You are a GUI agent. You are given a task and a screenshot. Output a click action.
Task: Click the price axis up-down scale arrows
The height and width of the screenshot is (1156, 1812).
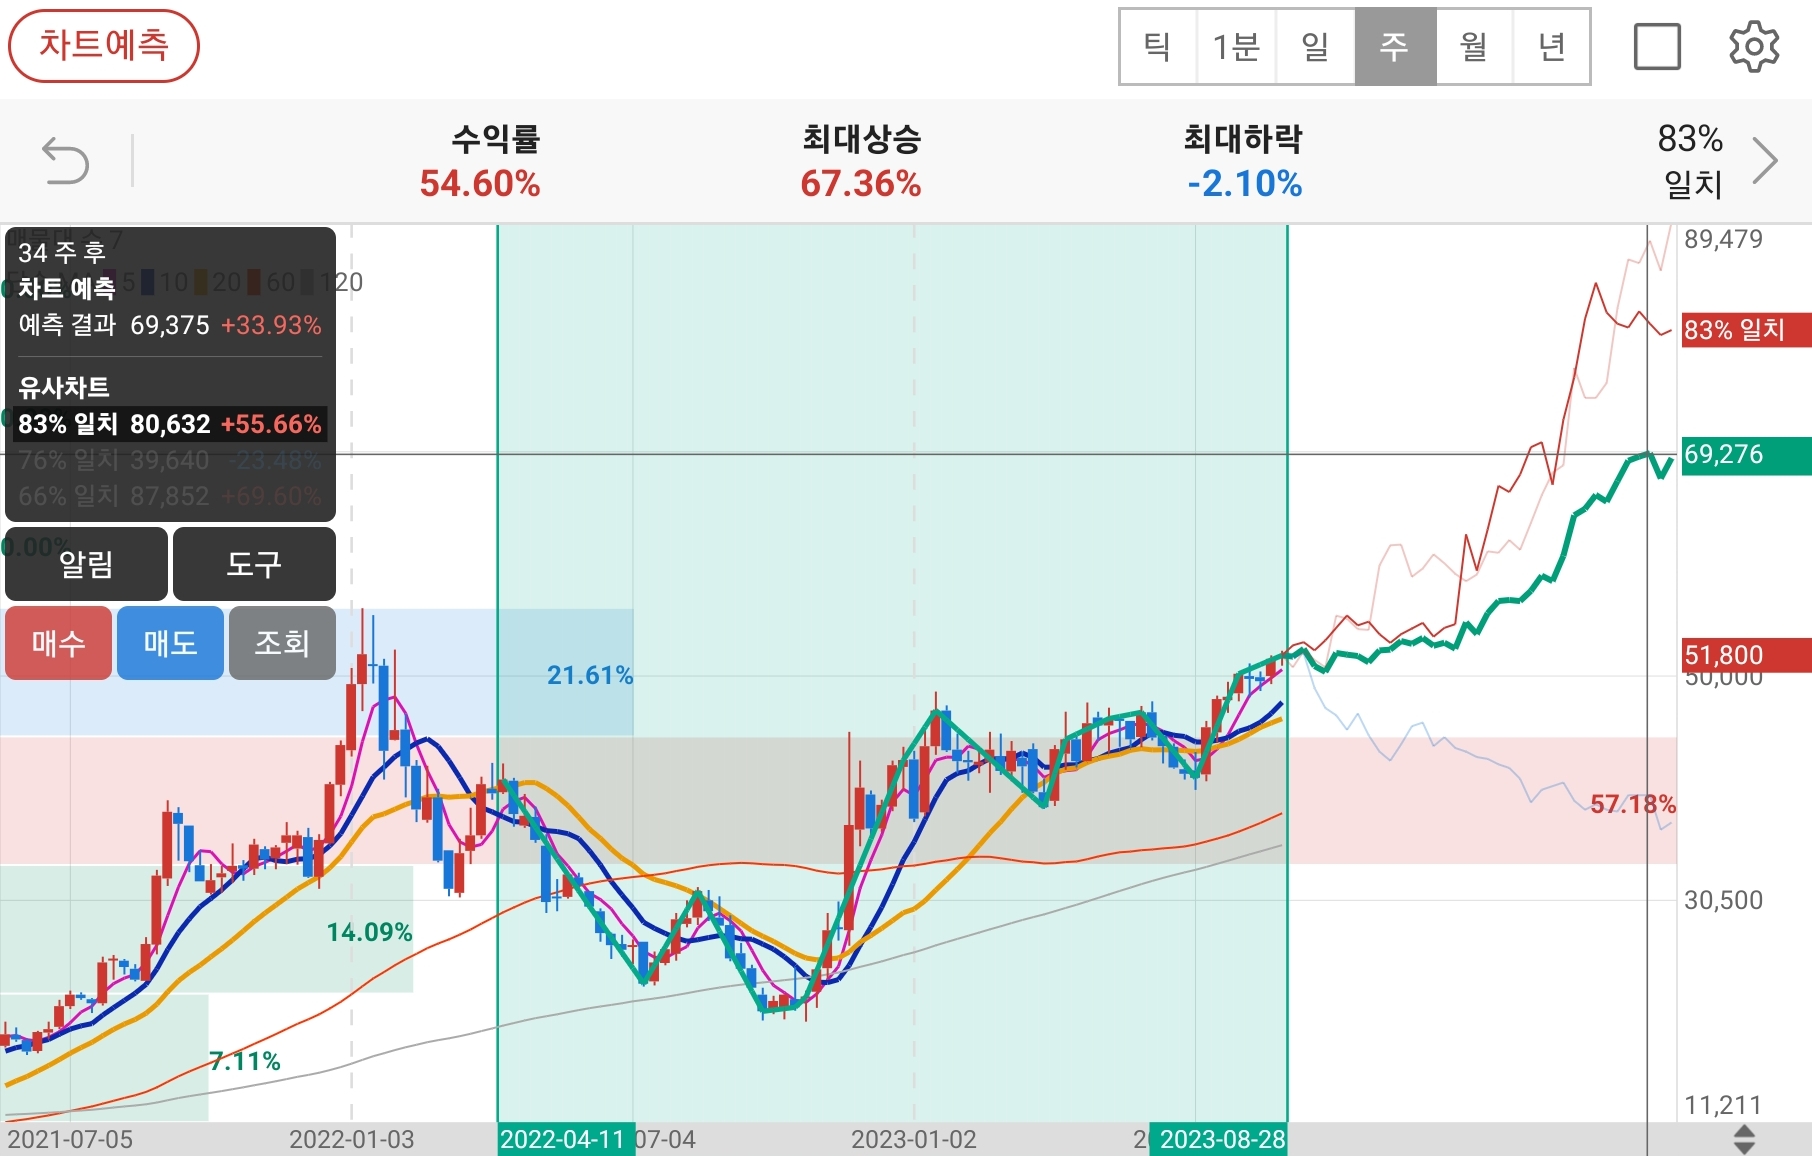[x=1744, y=1139]
